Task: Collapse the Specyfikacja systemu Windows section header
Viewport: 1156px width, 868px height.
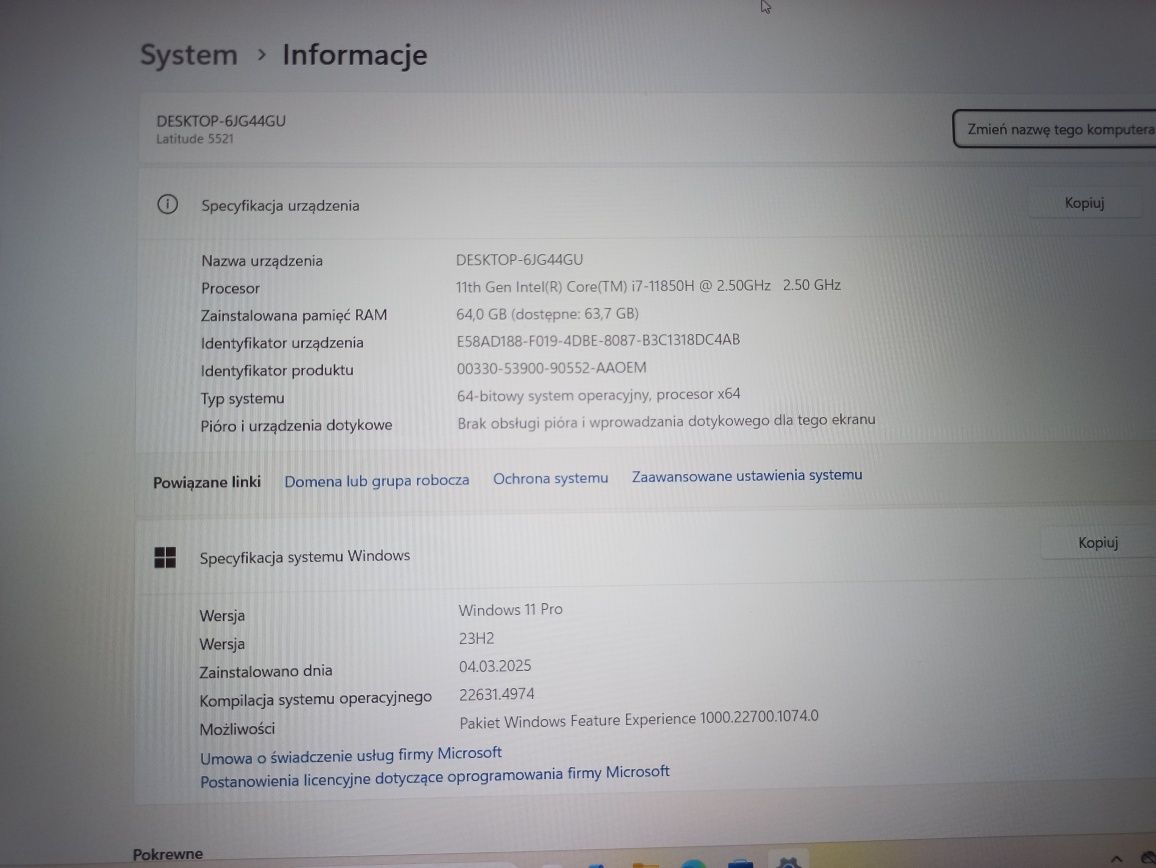Action: coord(645,553)
